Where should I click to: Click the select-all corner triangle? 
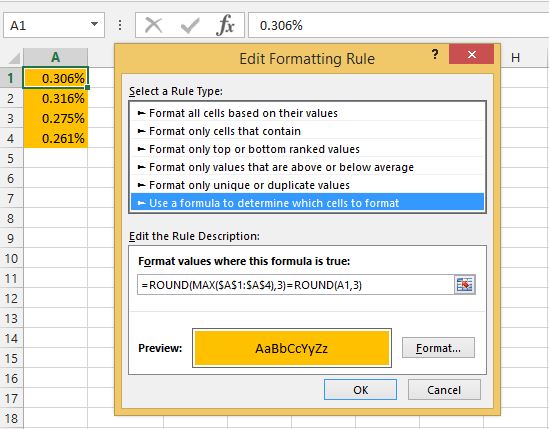click(14, 58)
